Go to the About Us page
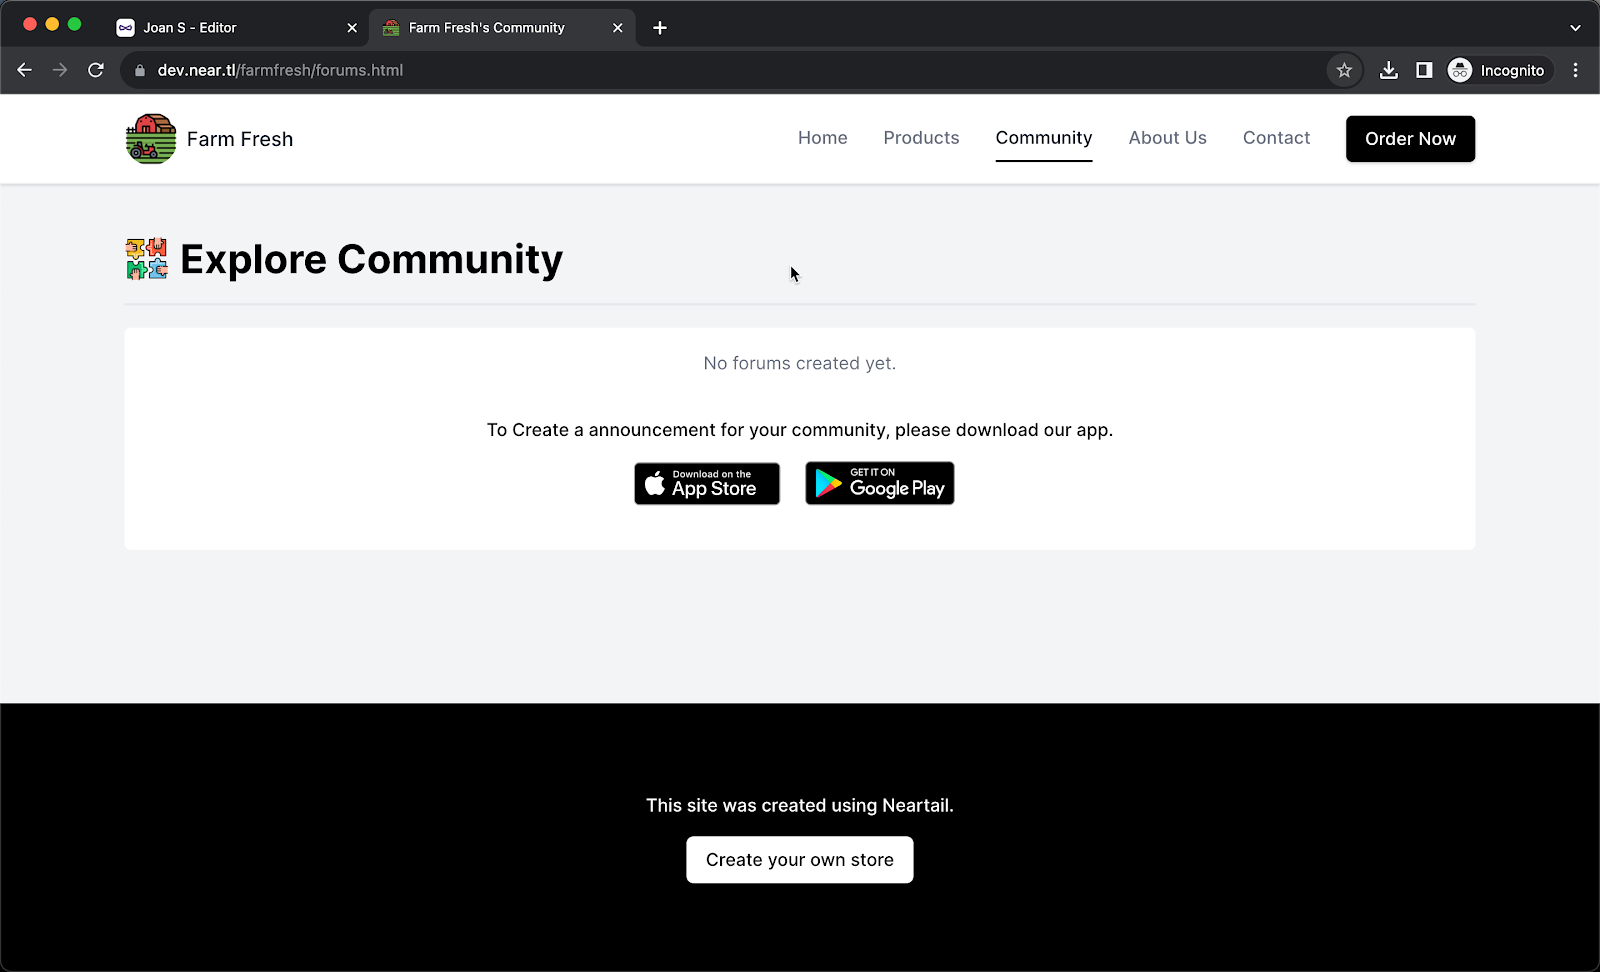The height and width of the screenshot is (972, 1600). click(x=1167, y=138)
